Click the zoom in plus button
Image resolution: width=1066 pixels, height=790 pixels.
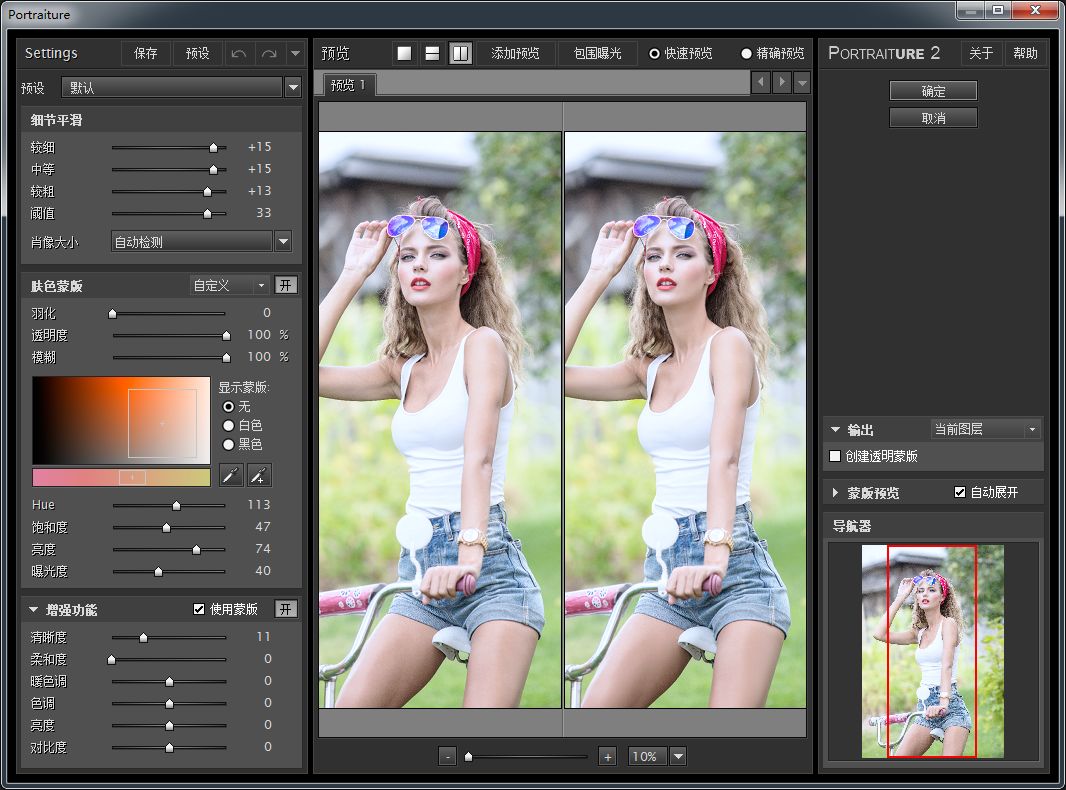[607, 757]
